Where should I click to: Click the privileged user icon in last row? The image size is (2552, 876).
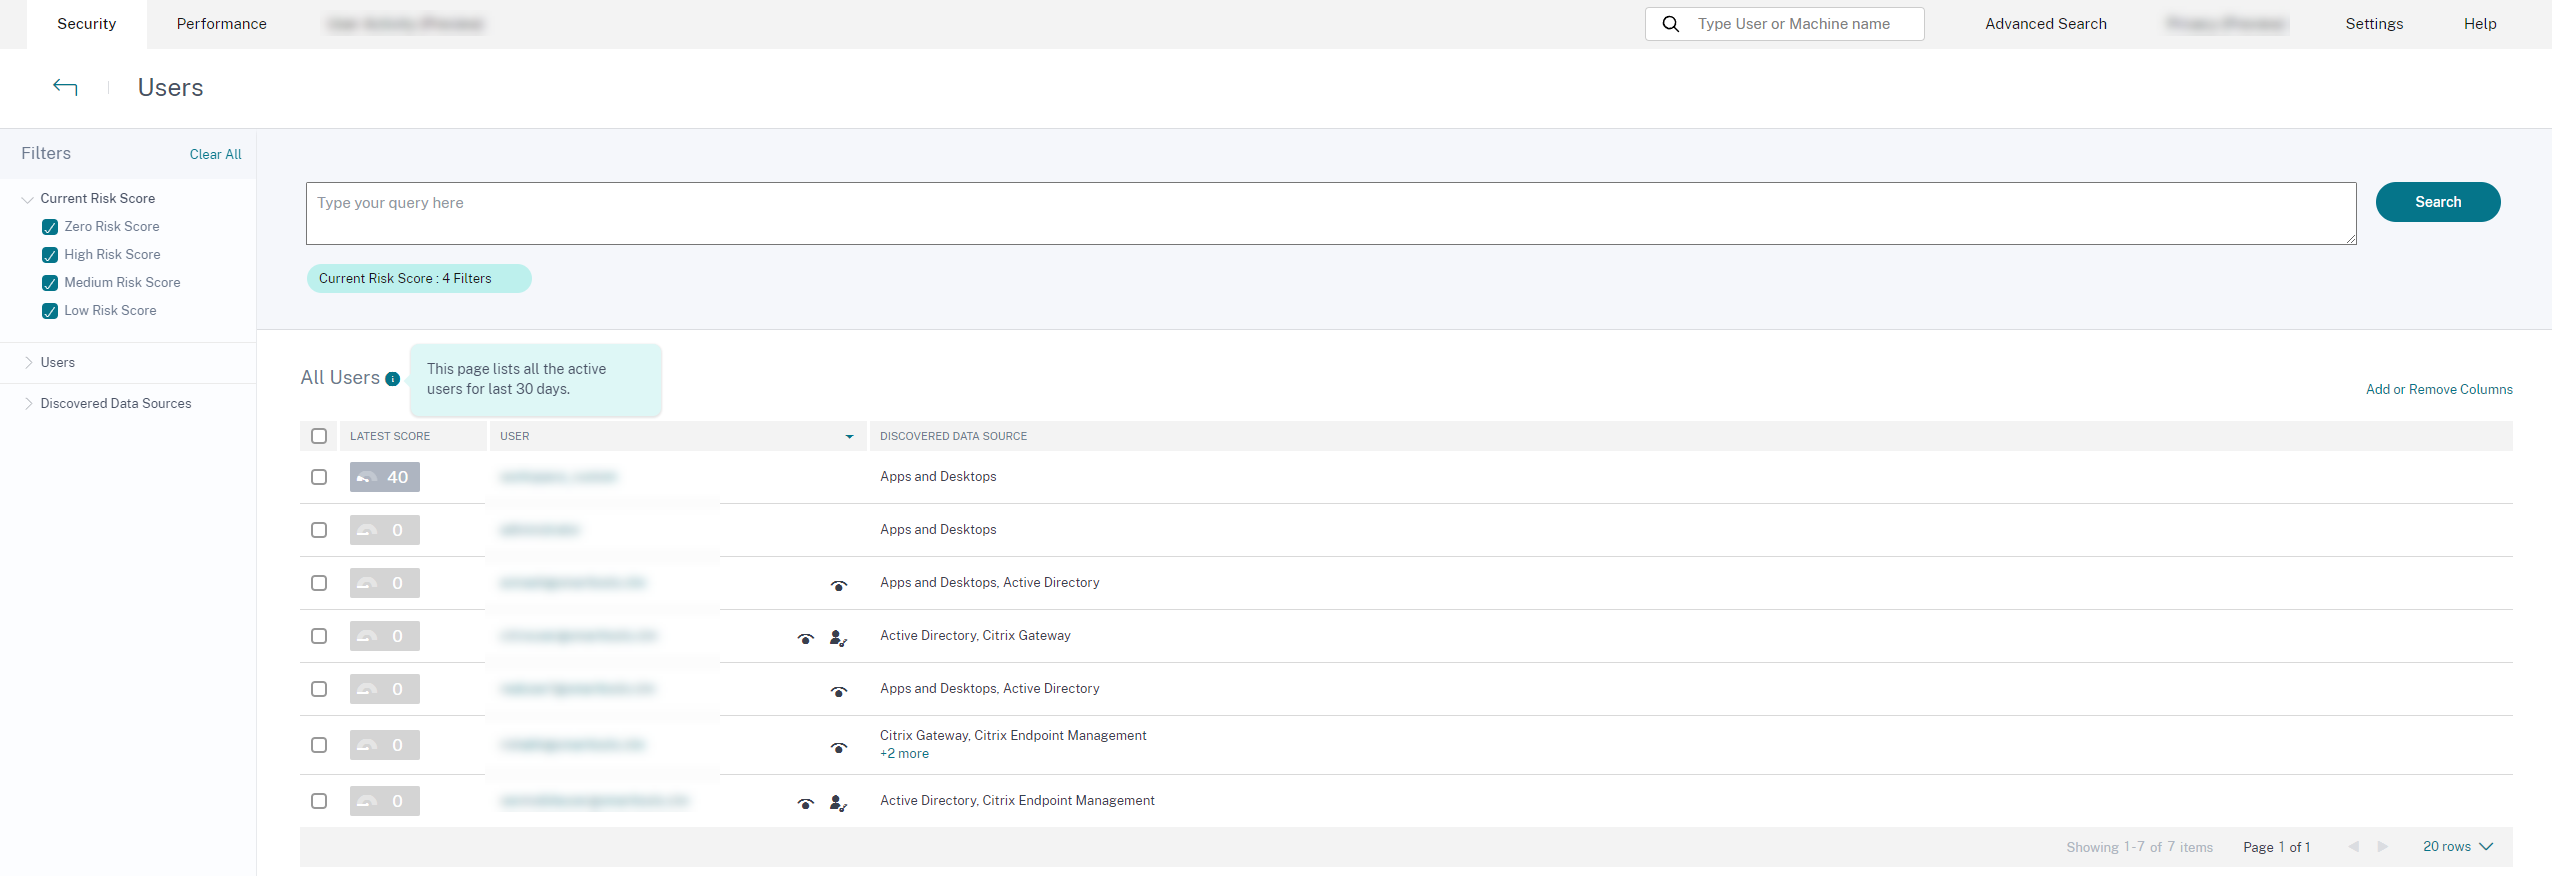click(x=838, y=804)
